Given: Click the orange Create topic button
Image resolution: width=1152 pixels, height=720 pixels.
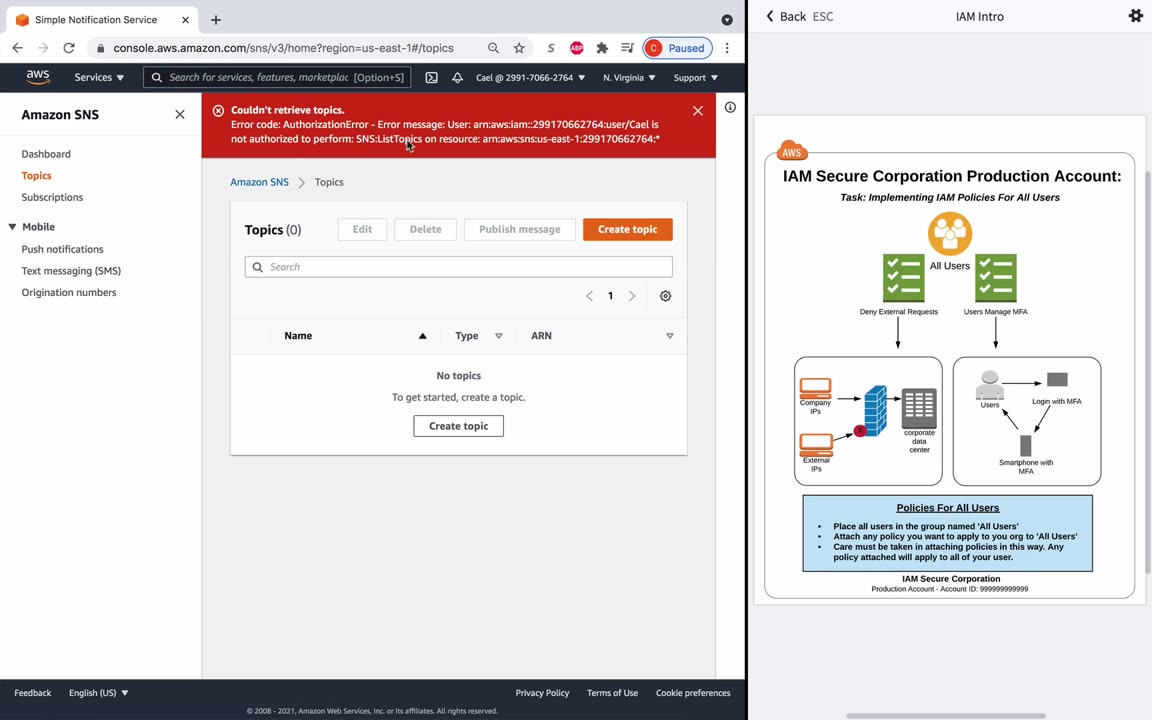Looking at the screenshot, I should point(627,229).
